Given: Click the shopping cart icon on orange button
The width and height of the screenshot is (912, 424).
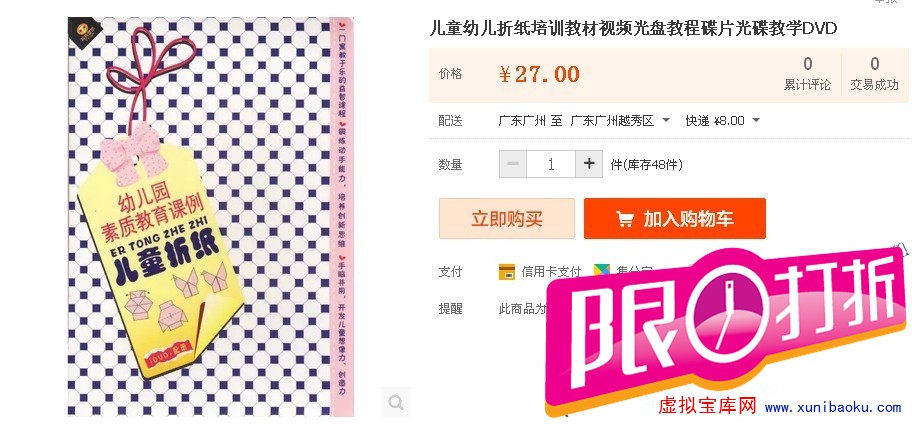Looking at the screenshot, I should 625,219.
